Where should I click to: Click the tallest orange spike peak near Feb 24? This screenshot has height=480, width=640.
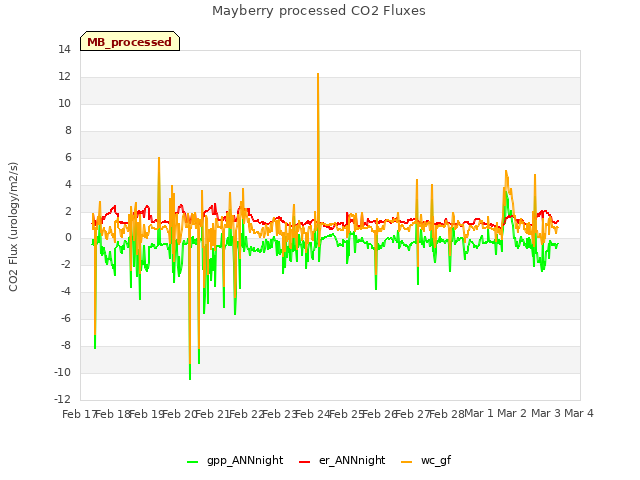tap(318, 74)
